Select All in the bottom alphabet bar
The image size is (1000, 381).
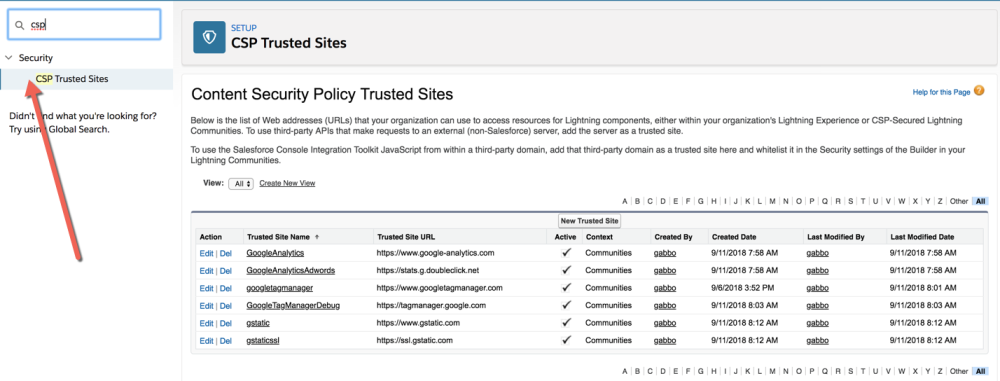[x=980, y=371]
